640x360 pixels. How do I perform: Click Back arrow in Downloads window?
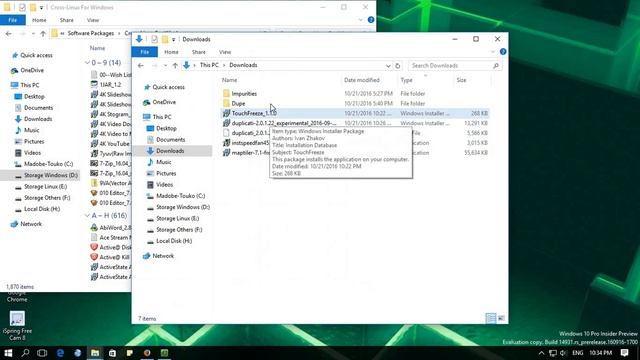pyautogui.click(x=141, y=65)
